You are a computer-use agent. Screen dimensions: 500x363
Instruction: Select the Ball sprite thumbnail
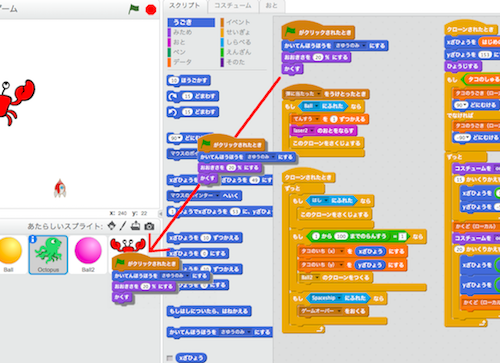coord(11,255)
